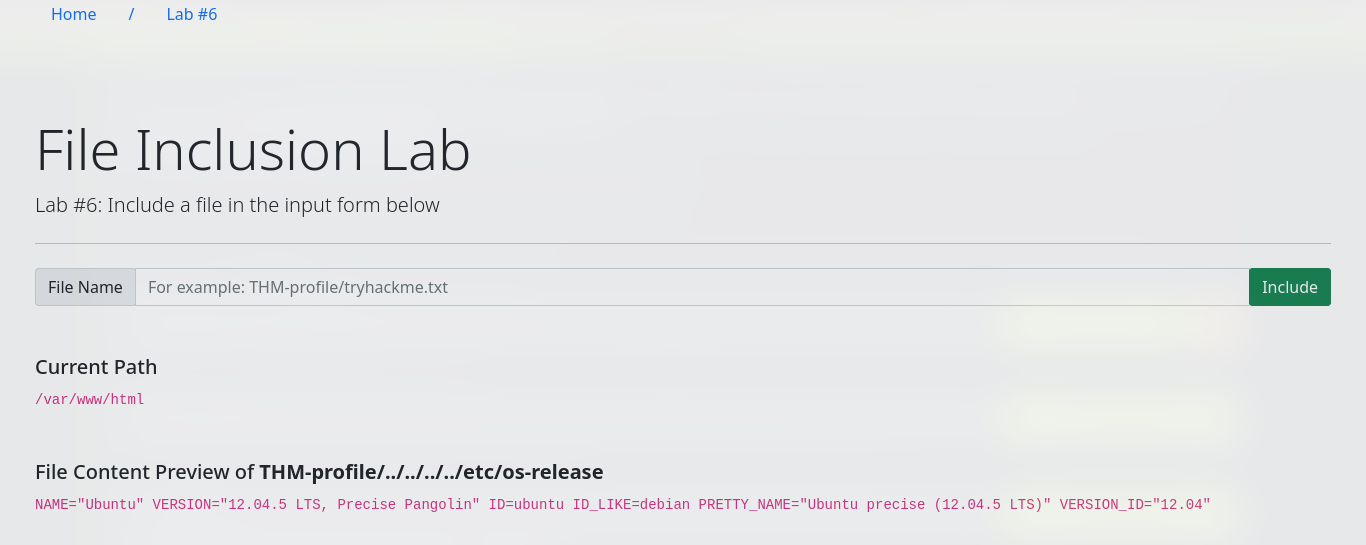
Task: Click the breadcrumb slash separator
Action: point(131,14)
